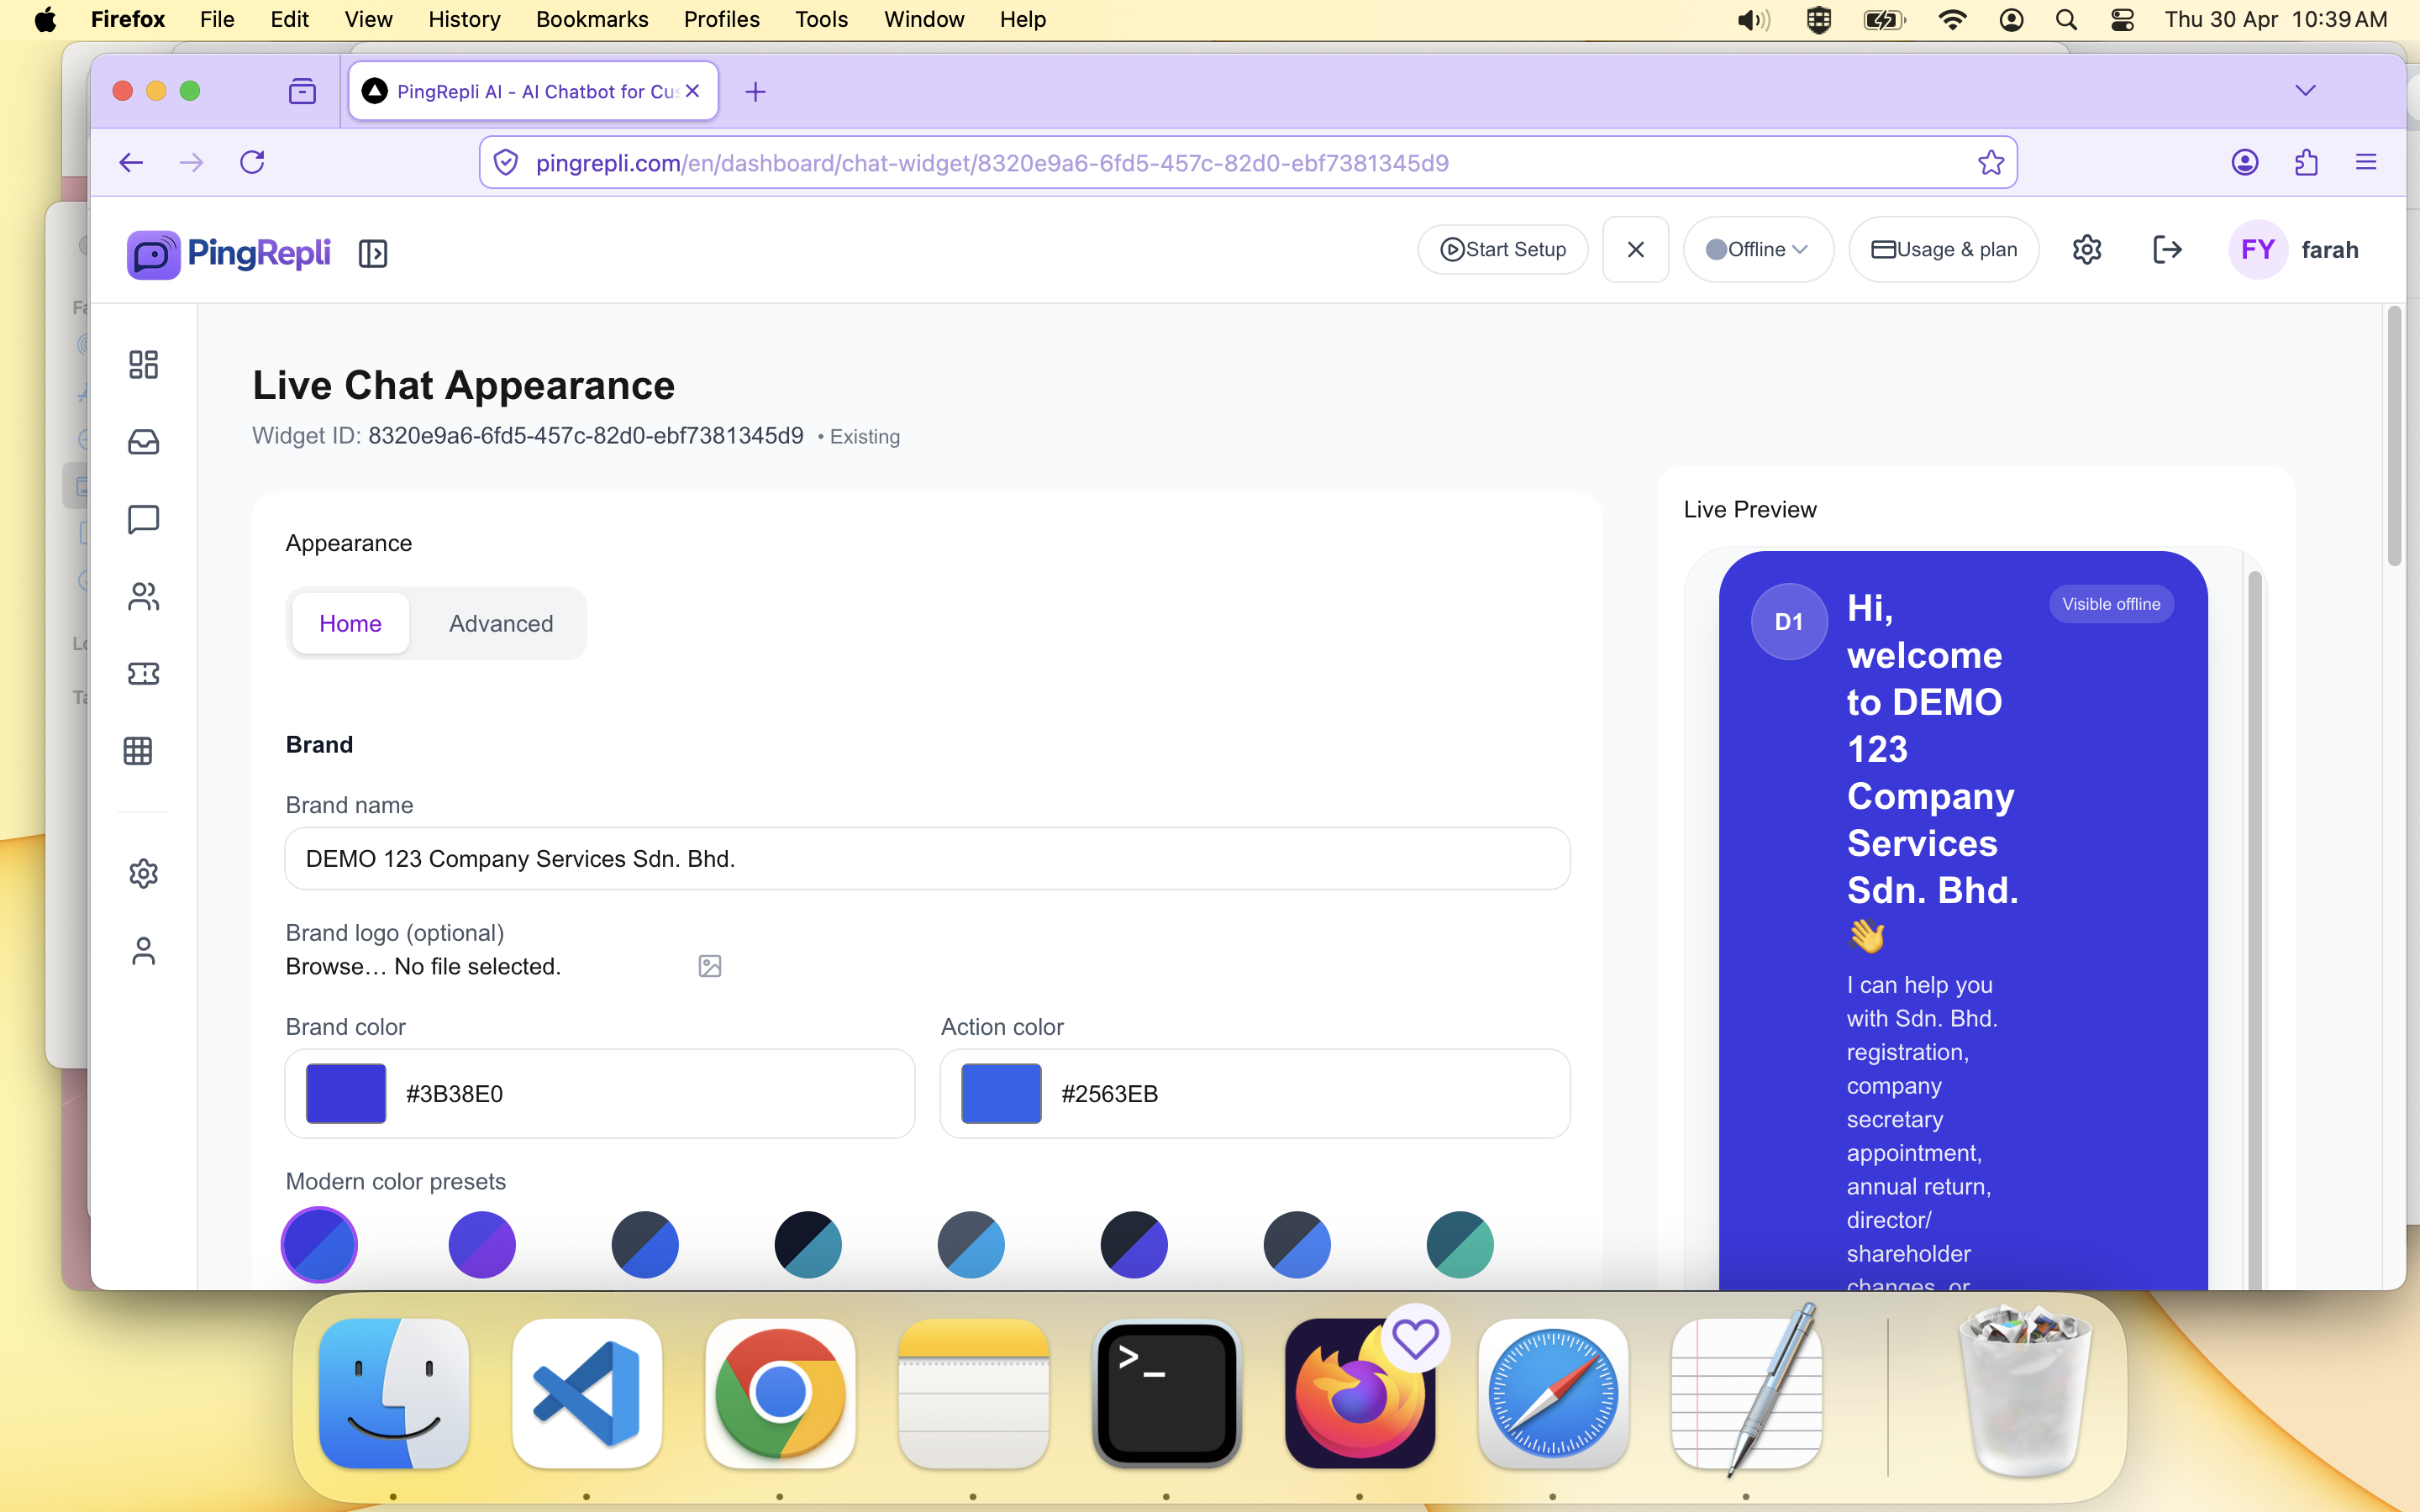
Task: Reload the page in Firefox
Action: pyautogui.click(x=252, y=162)
